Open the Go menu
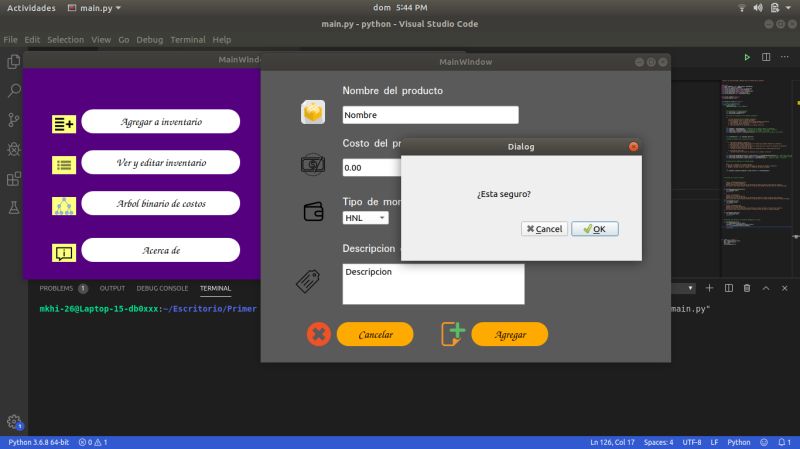The width and height of the screenshot is (800, 449). (123, 40)
